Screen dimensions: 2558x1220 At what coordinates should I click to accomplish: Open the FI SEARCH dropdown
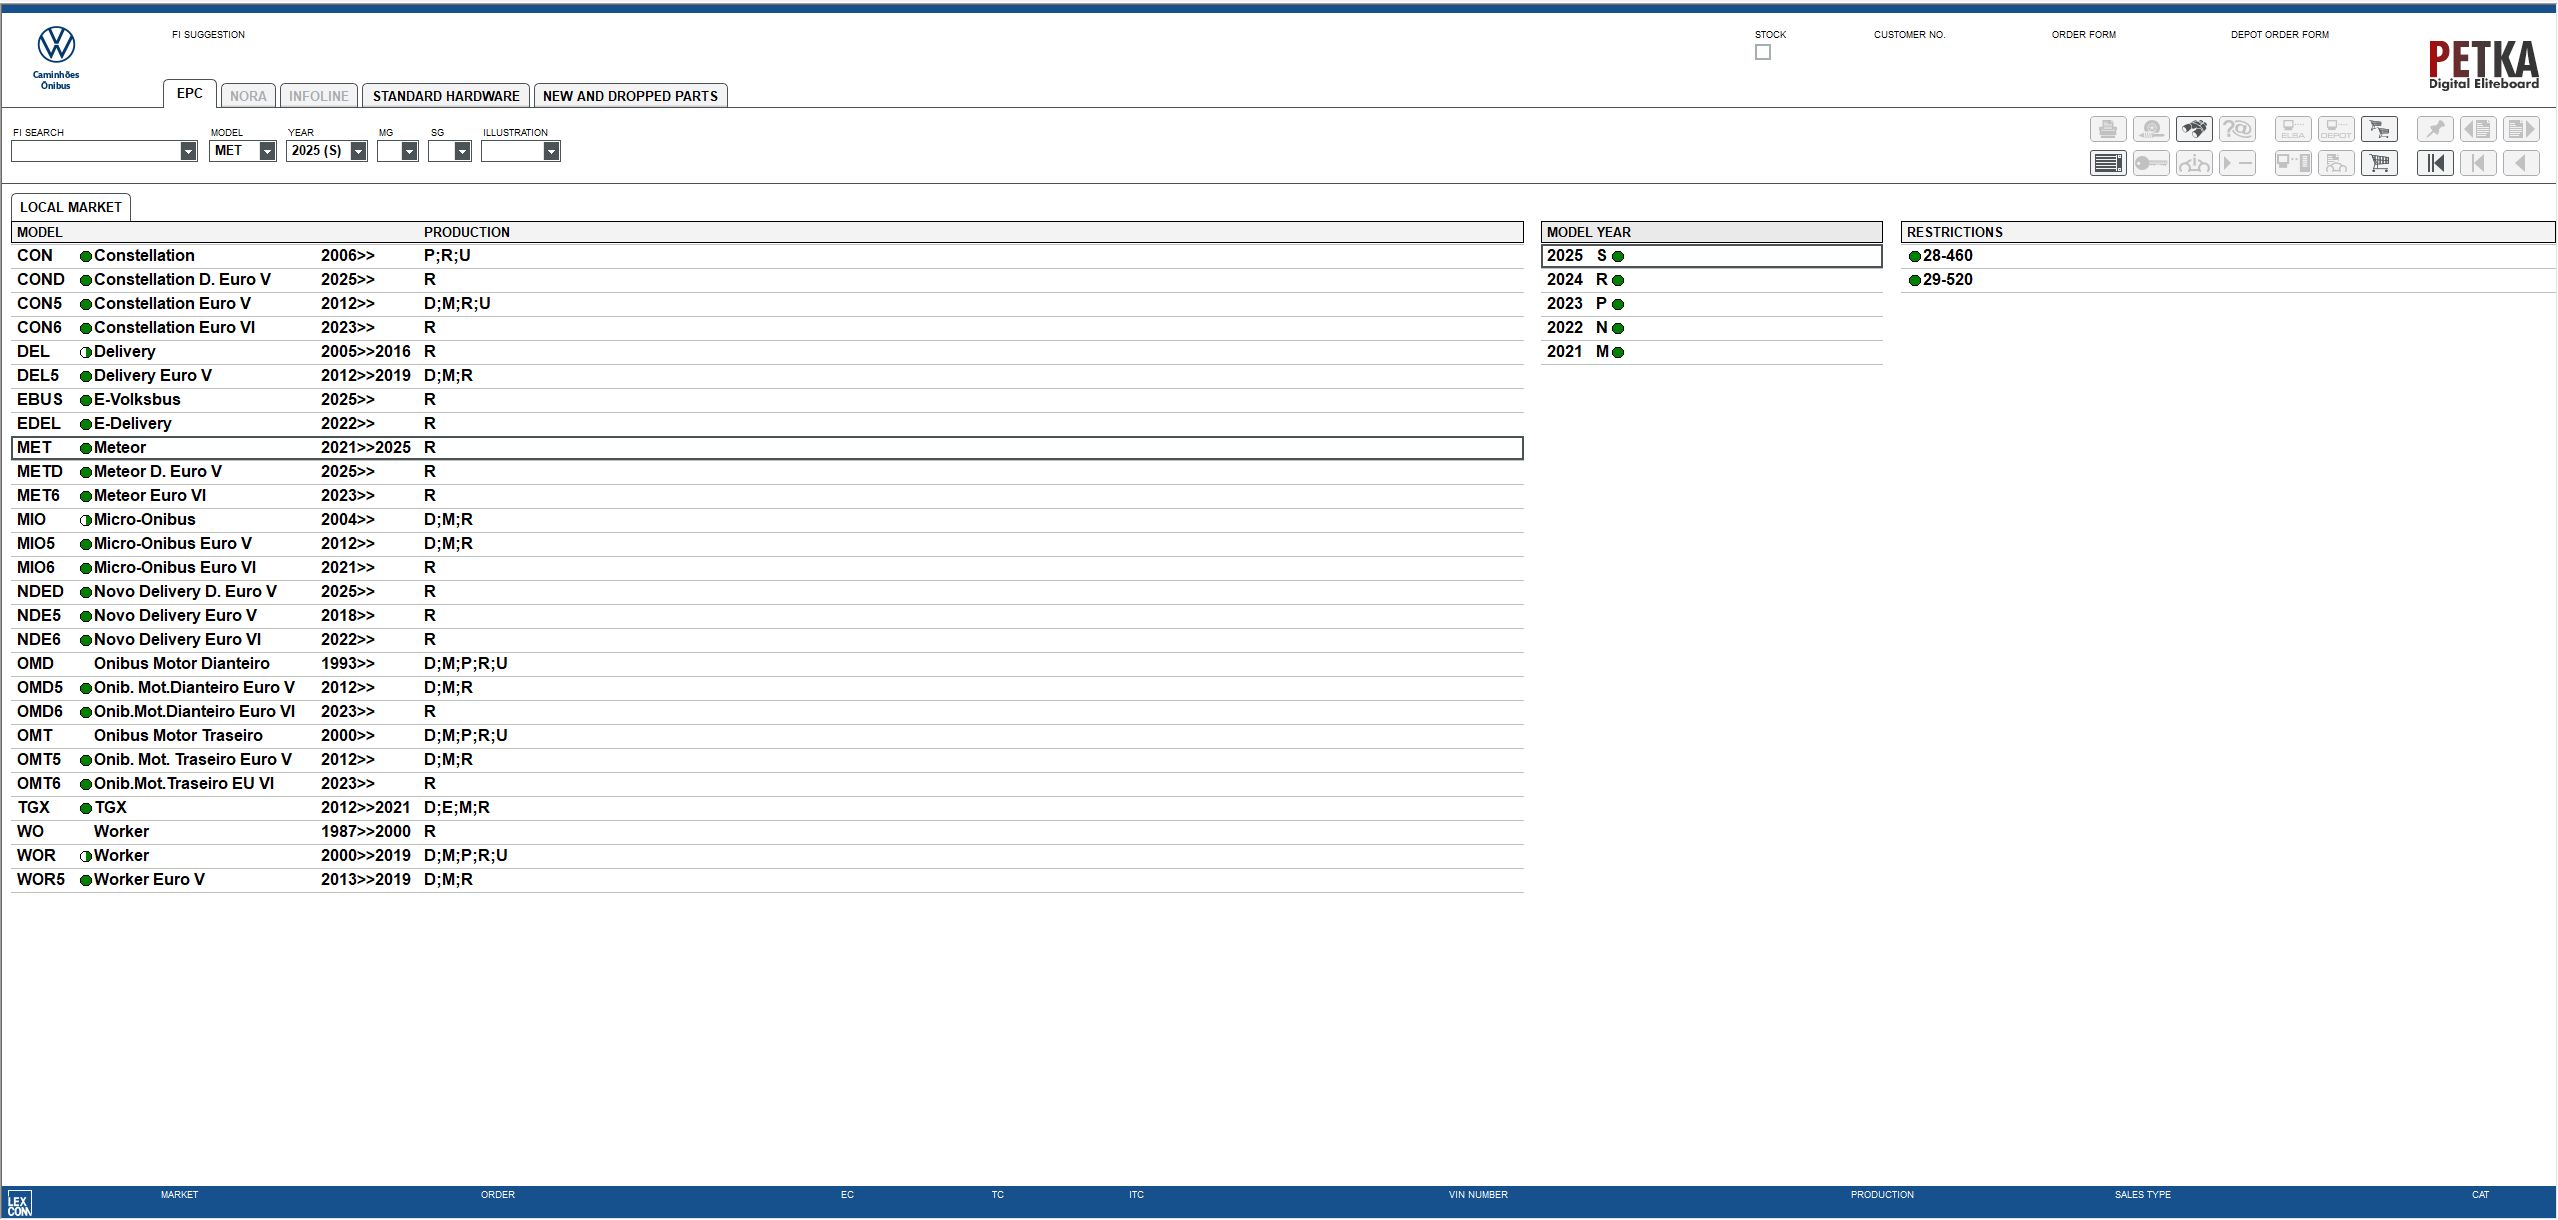pos(188,151)
